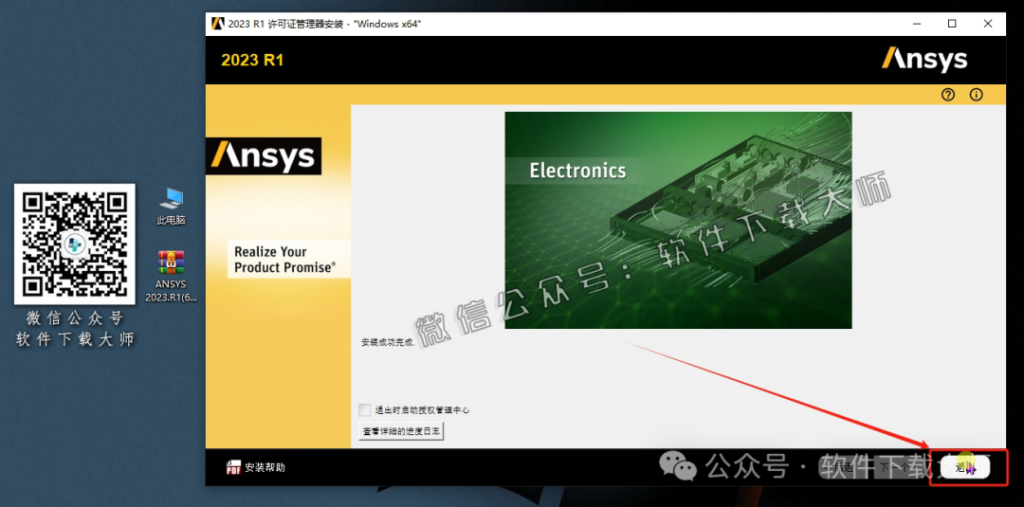This screenshot has width=1024, height=507.
Task: Click the Ansys logo in the black header
Action: 924,59
